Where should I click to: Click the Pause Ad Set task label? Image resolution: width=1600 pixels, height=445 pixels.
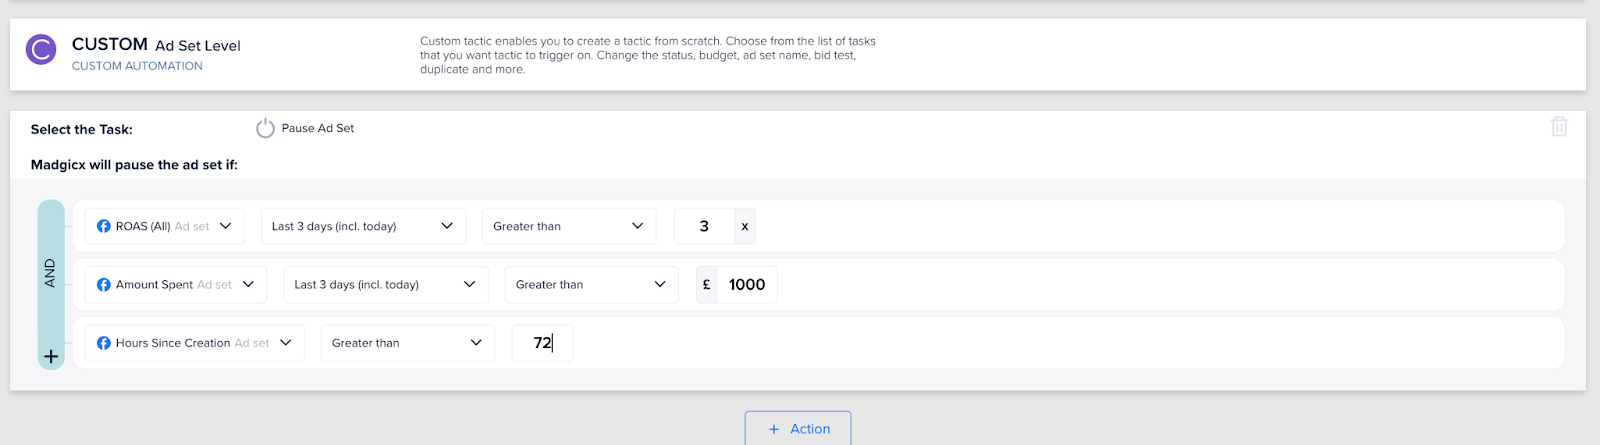[318, 128]
